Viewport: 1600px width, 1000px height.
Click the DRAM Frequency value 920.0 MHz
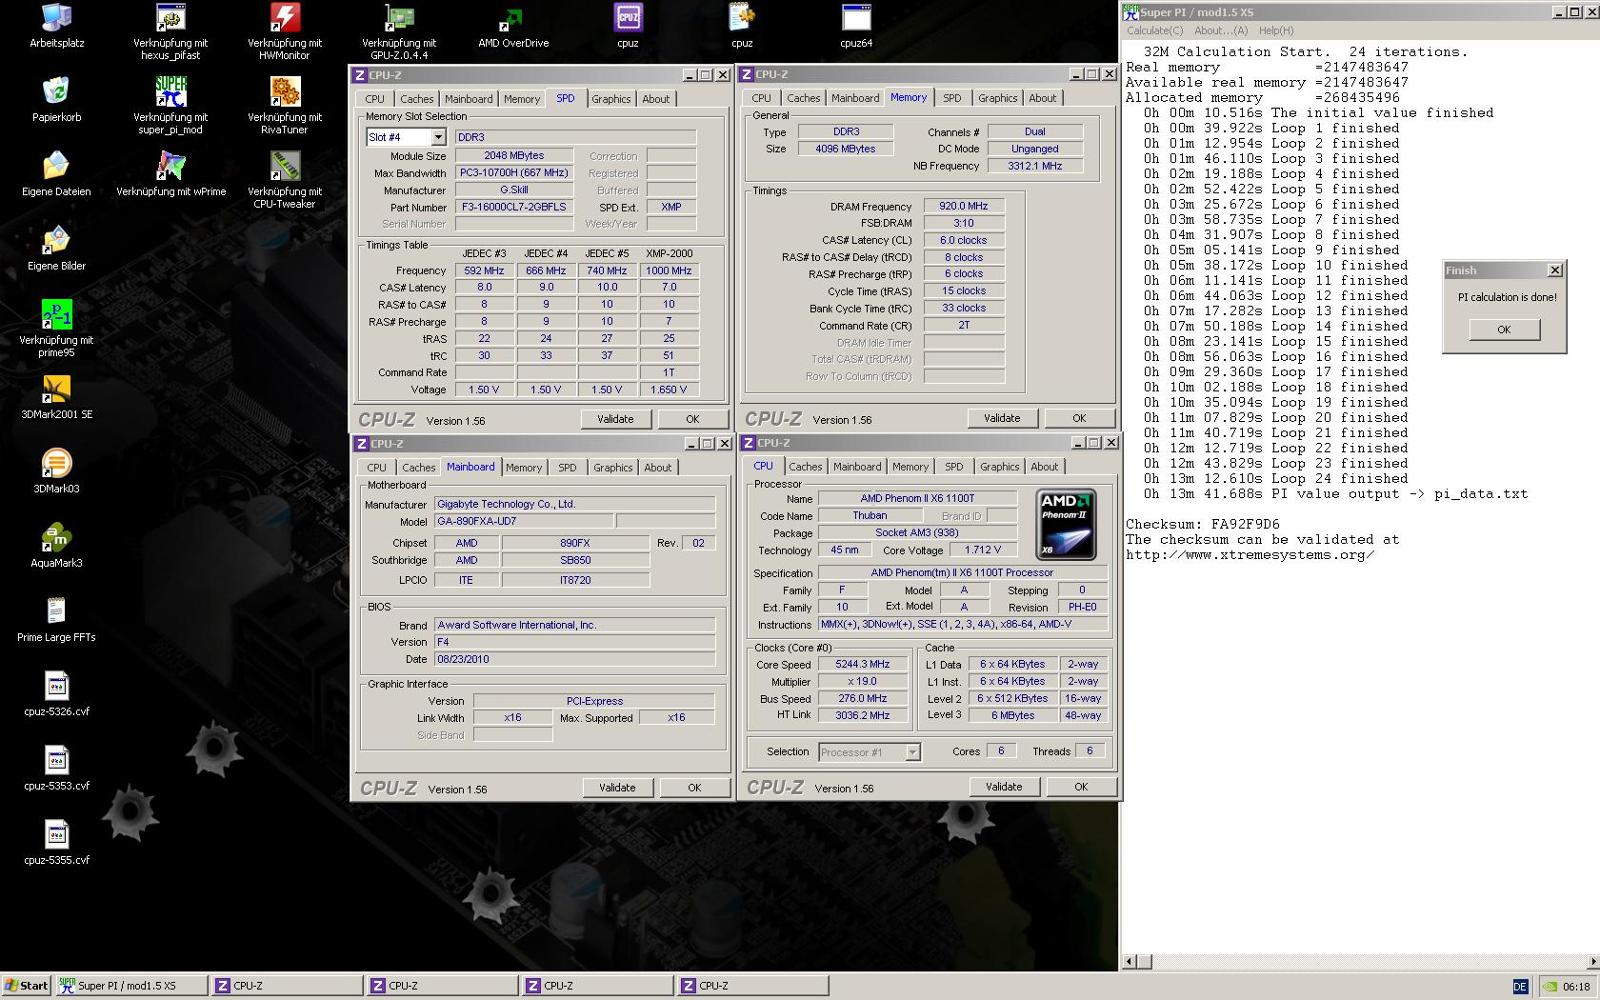pyautogui.click(x=964, y=206)
